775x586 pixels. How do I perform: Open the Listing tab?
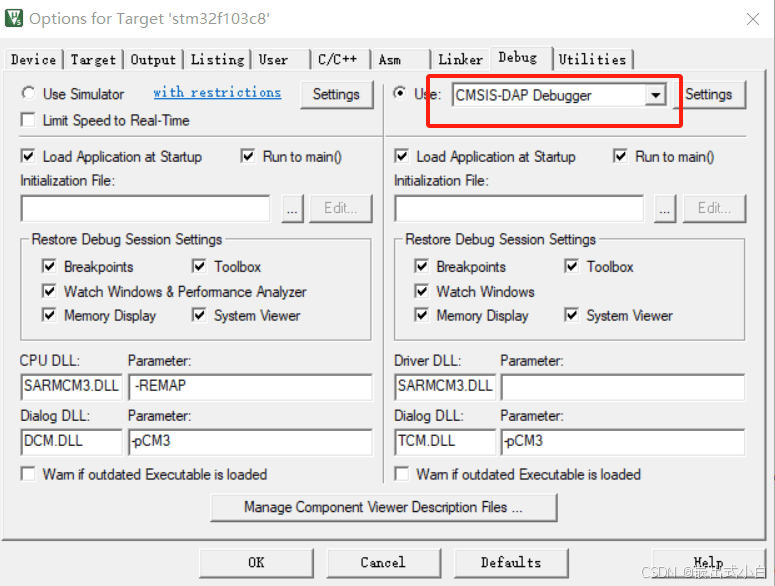(217, 59)
